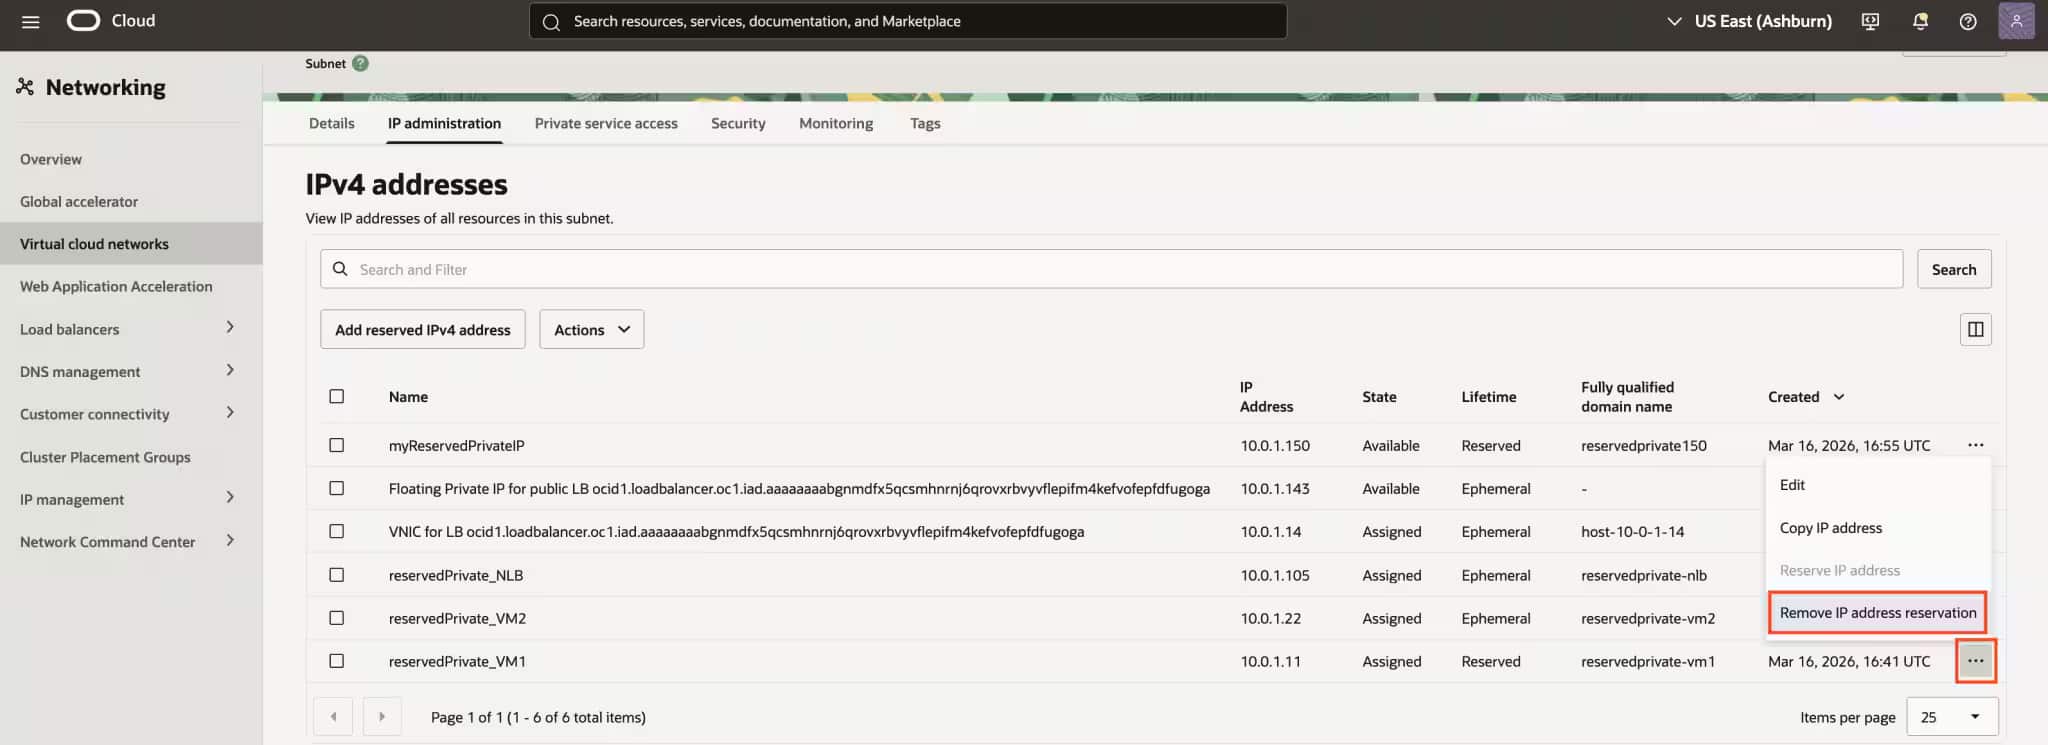Click the Subnet help icon
The height and width of the screenshot is (745, 2048).
361,63
